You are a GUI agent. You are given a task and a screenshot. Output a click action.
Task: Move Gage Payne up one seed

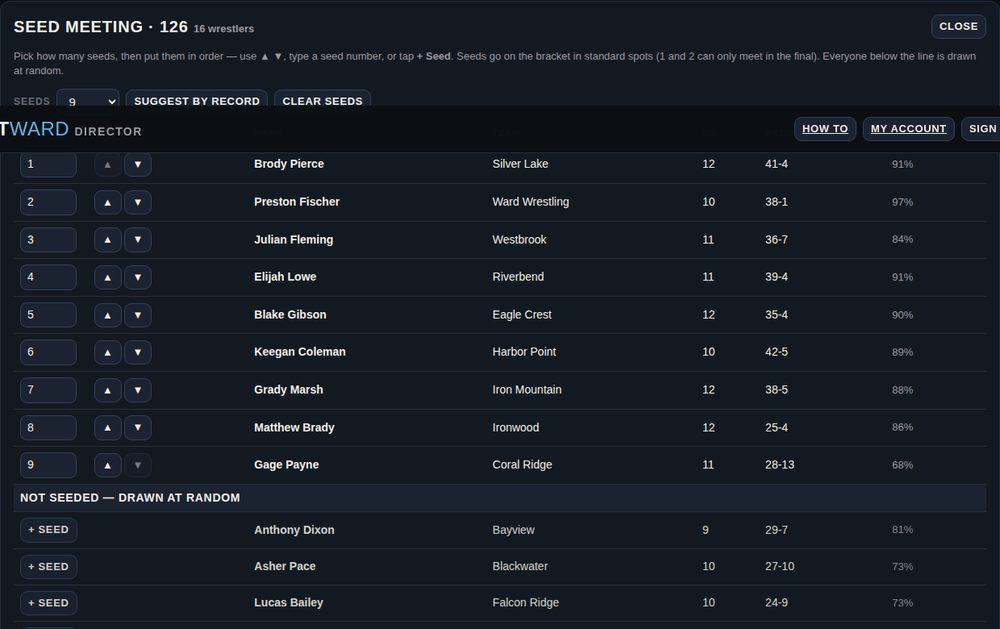(108, 465)
